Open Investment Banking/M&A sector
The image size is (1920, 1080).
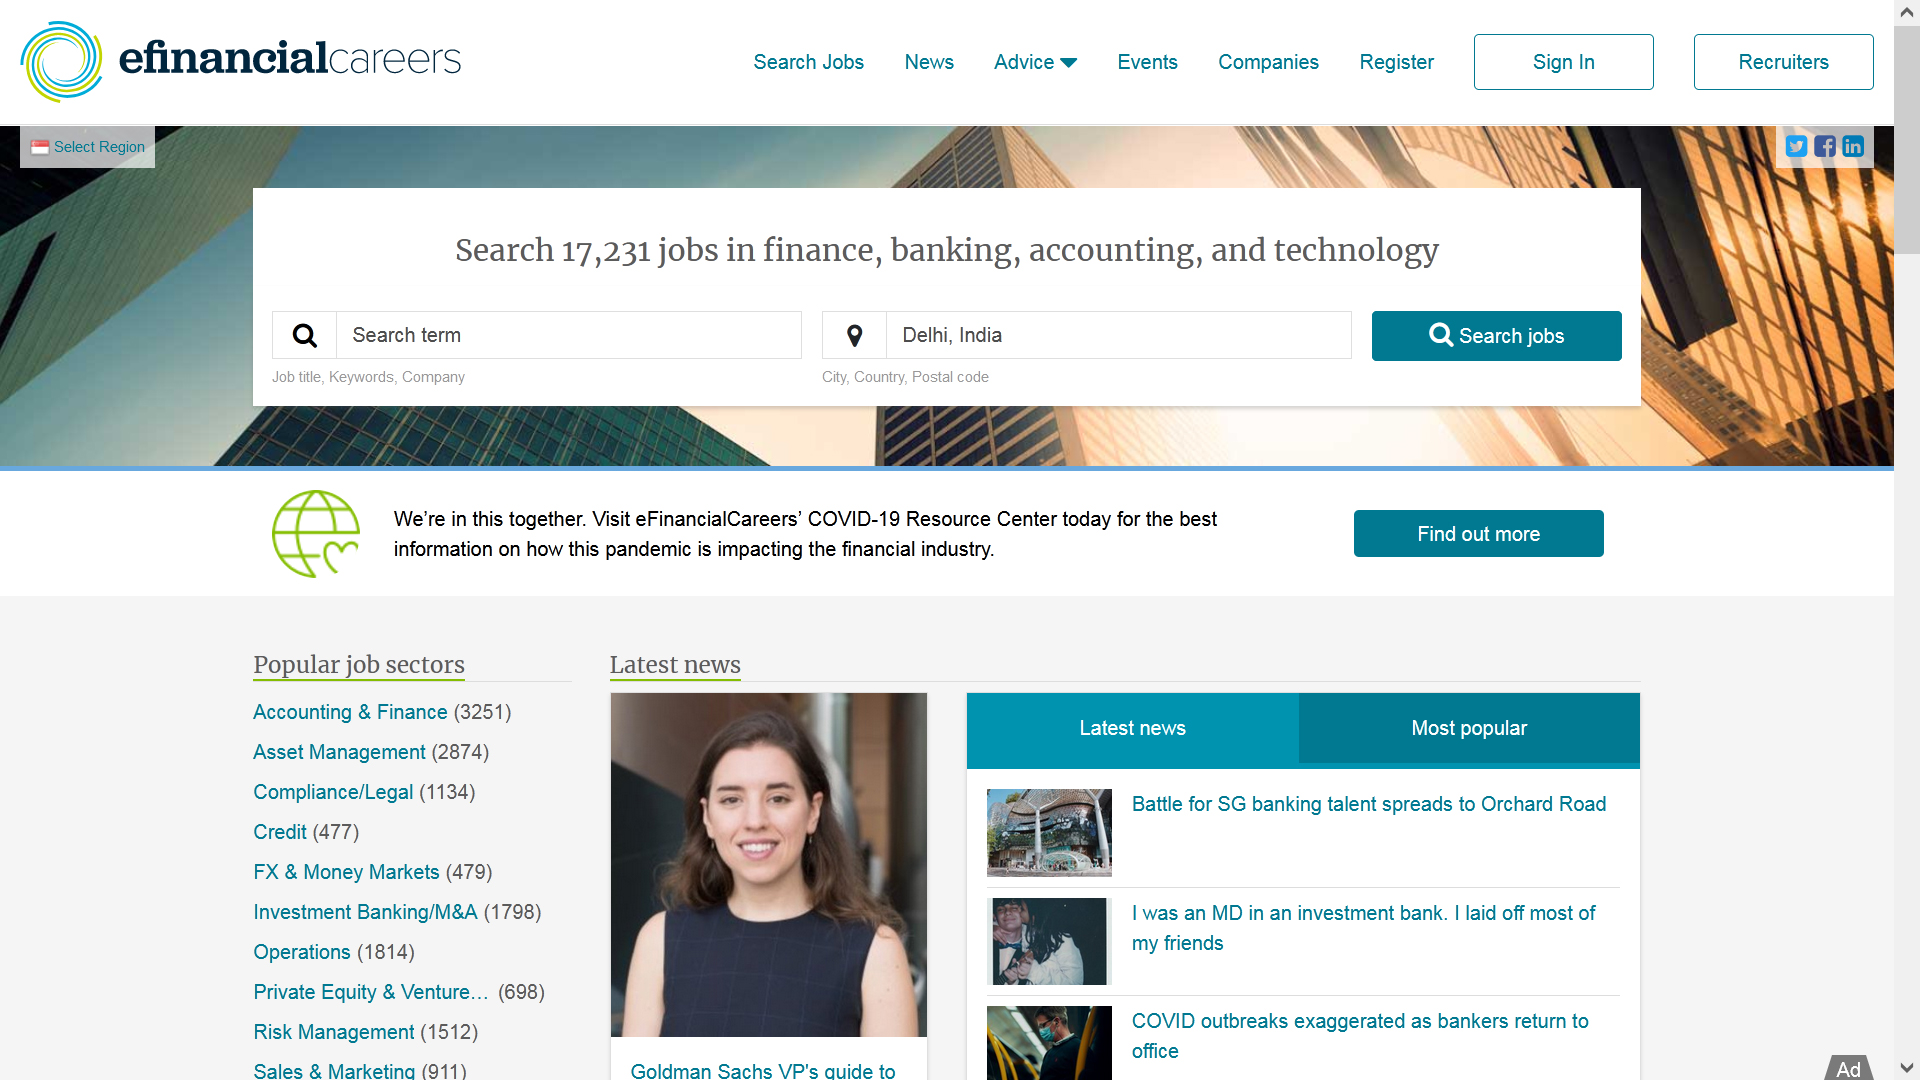tap(365, 912)
